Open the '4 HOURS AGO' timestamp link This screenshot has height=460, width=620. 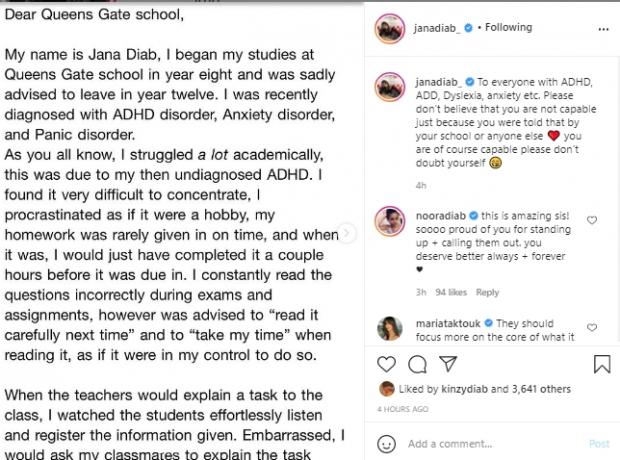pyautogui.click(x=402, y=408)
